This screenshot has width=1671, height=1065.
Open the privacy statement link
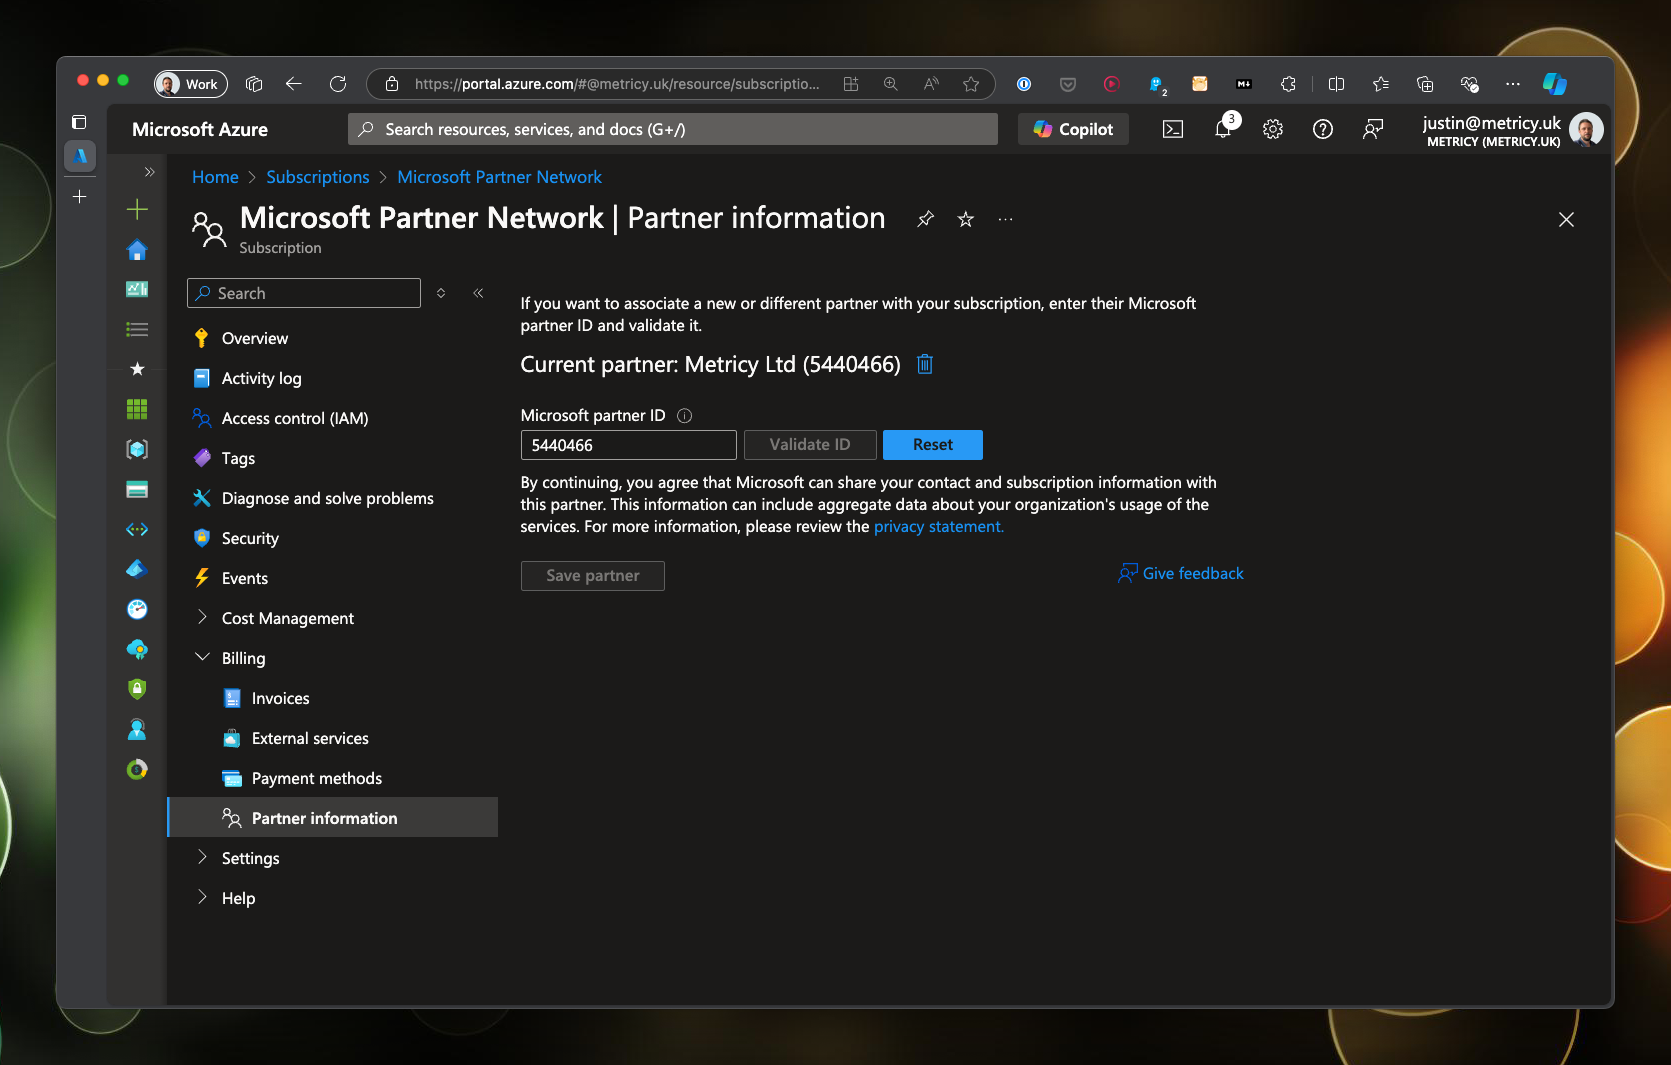tap(938, 527)
